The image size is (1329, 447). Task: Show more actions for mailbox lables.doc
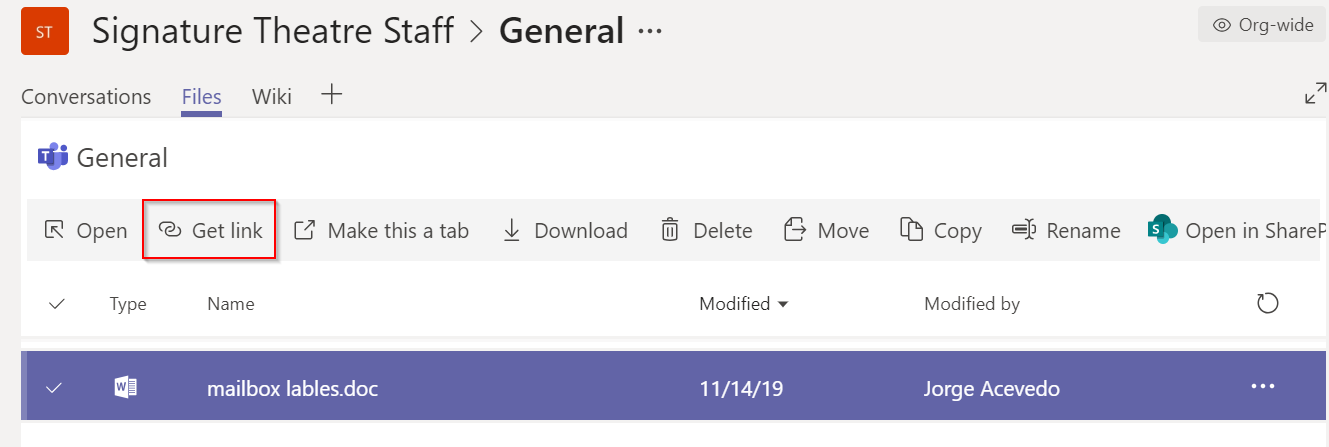point(1263,387)
